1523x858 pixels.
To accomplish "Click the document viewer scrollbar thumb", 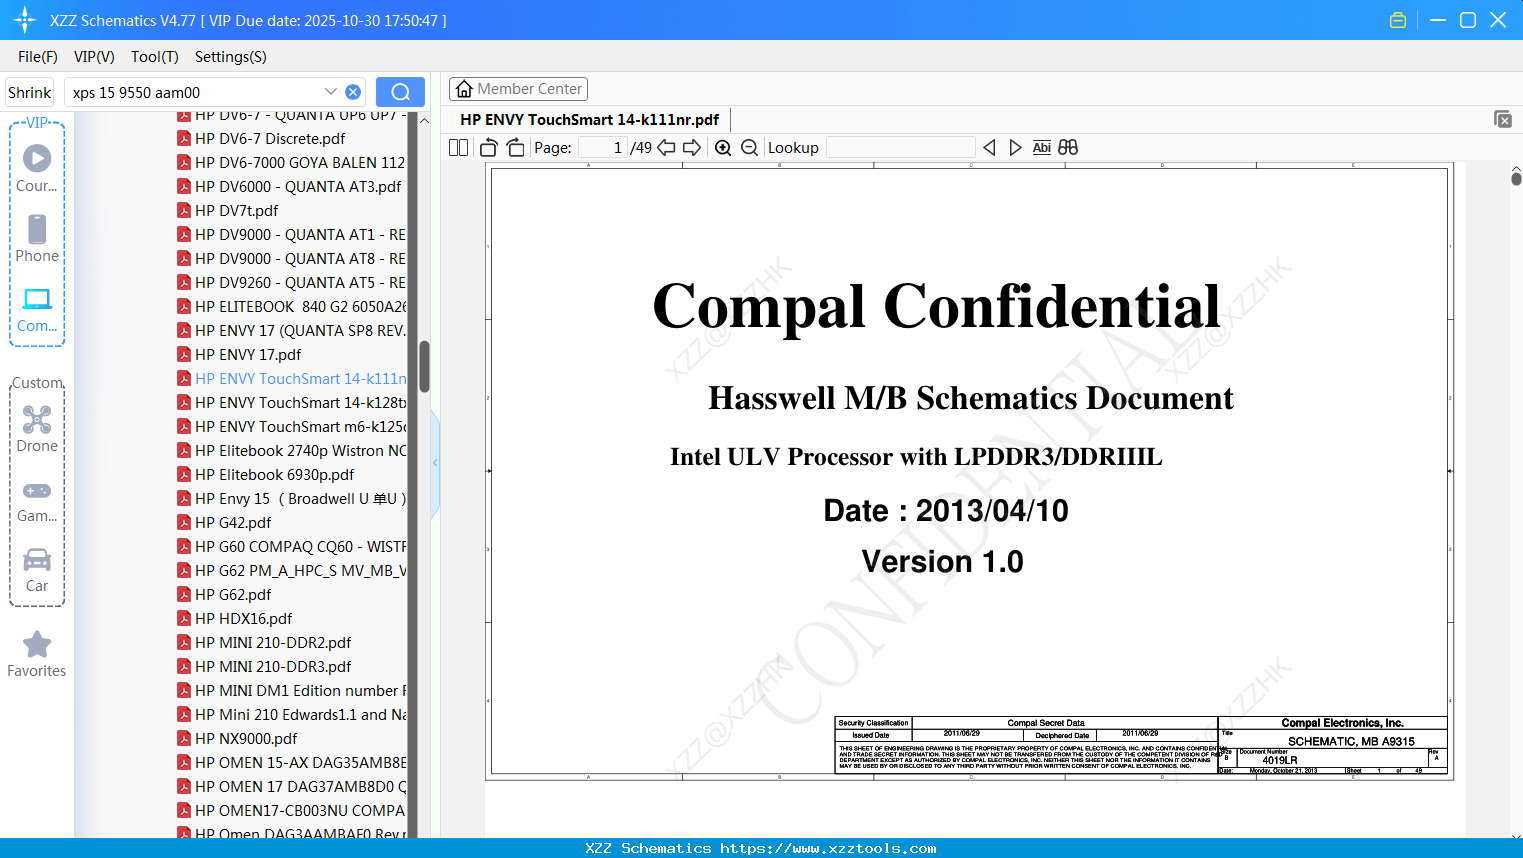I will tap(1516, 179).
